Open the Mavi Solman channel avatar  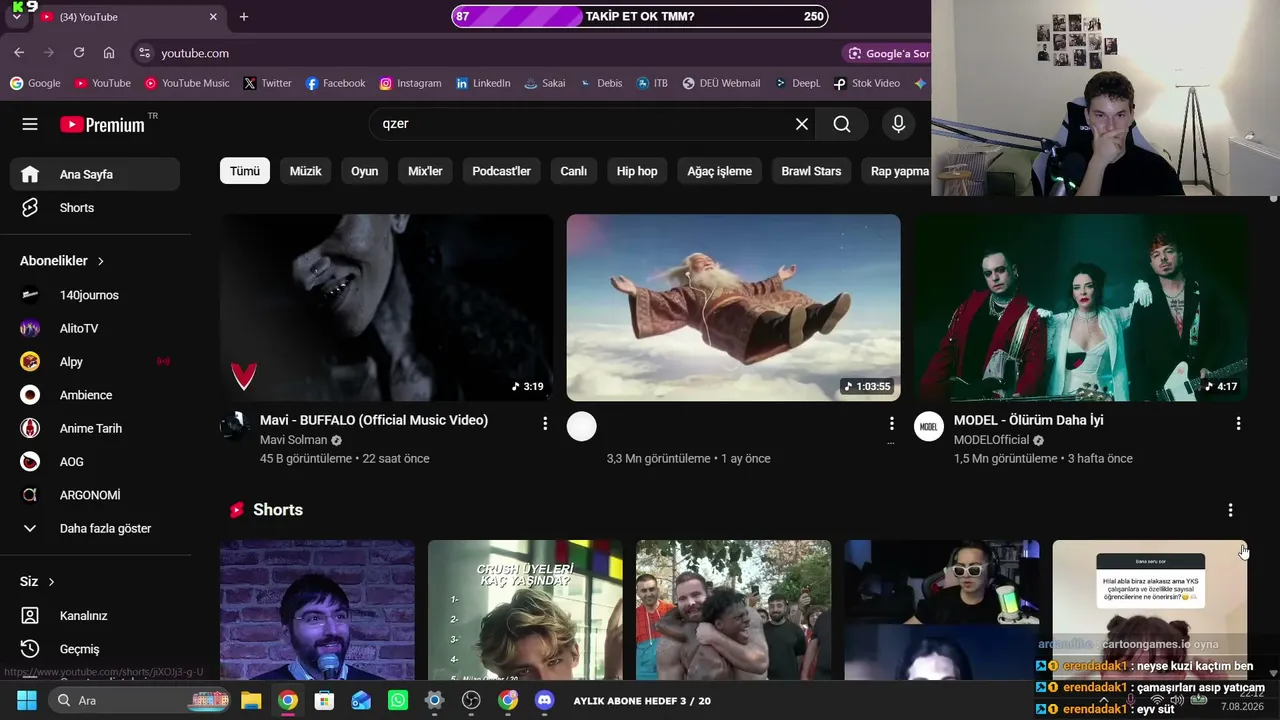[x=234, y=427]
